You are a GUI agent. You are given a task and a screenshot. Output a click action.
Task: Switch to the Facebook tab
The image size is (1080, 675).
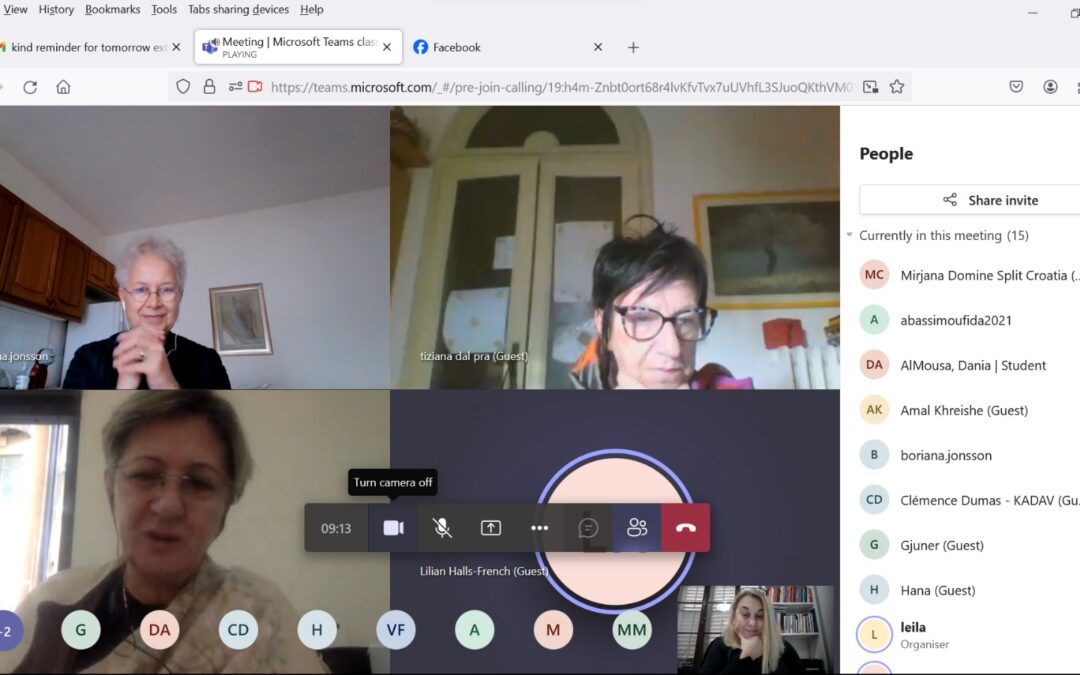point(456,47)
